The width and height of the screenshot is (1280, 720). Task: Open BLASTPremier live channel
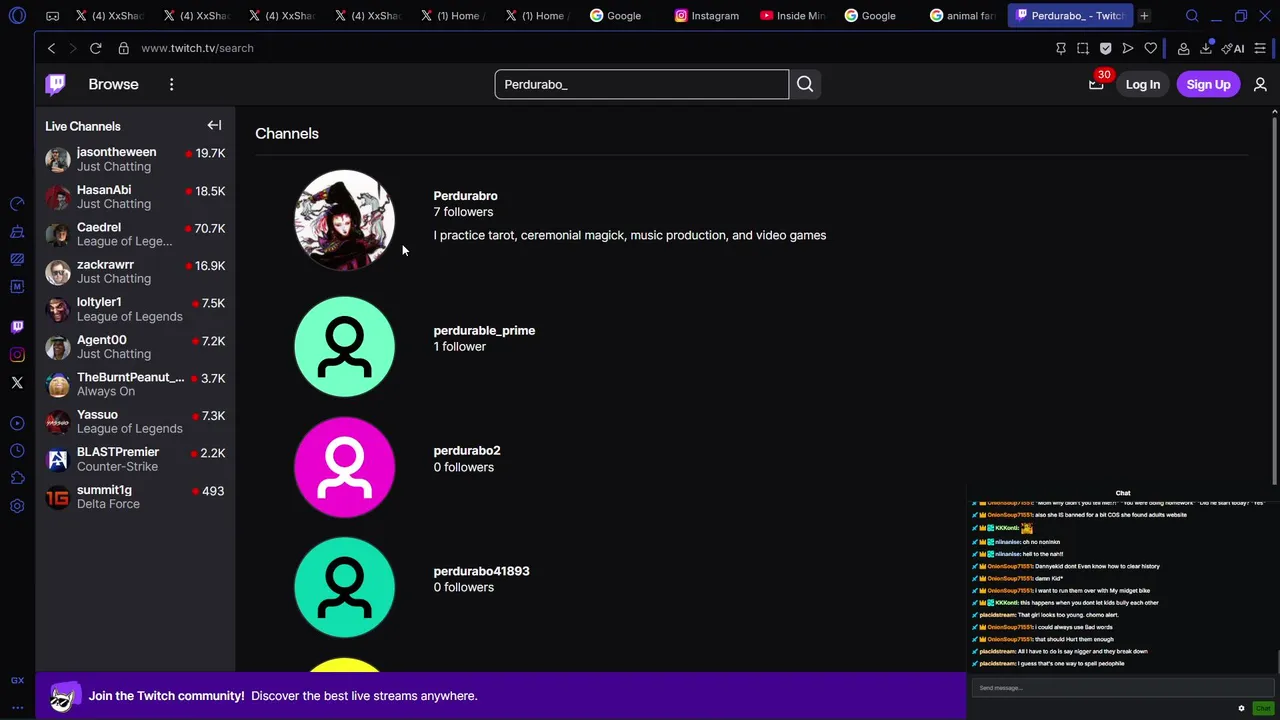[x=135, y=459]
